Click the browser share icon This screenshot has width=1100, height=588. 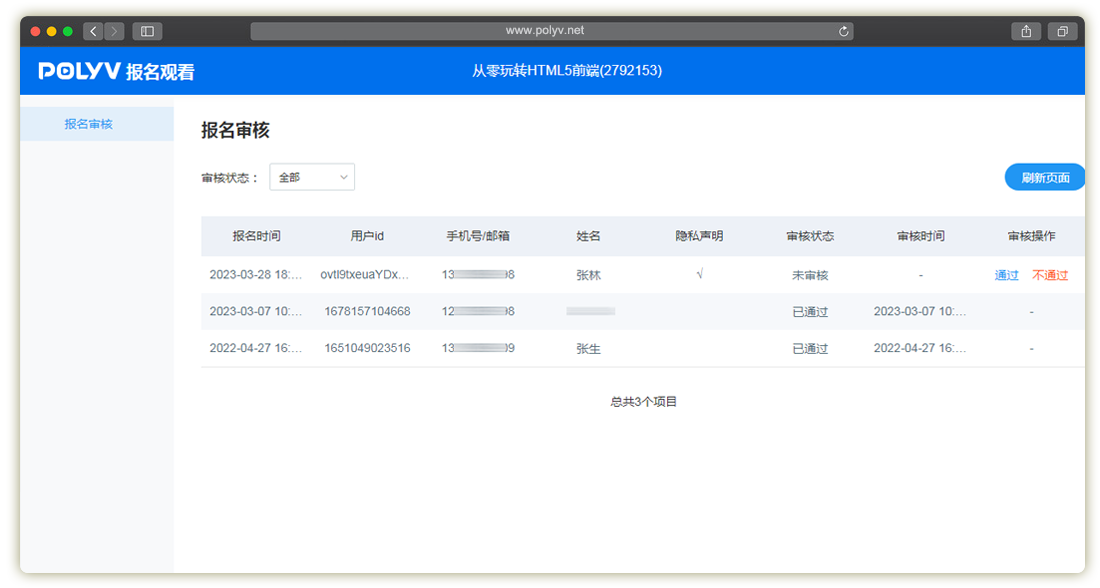(1026, 31)
